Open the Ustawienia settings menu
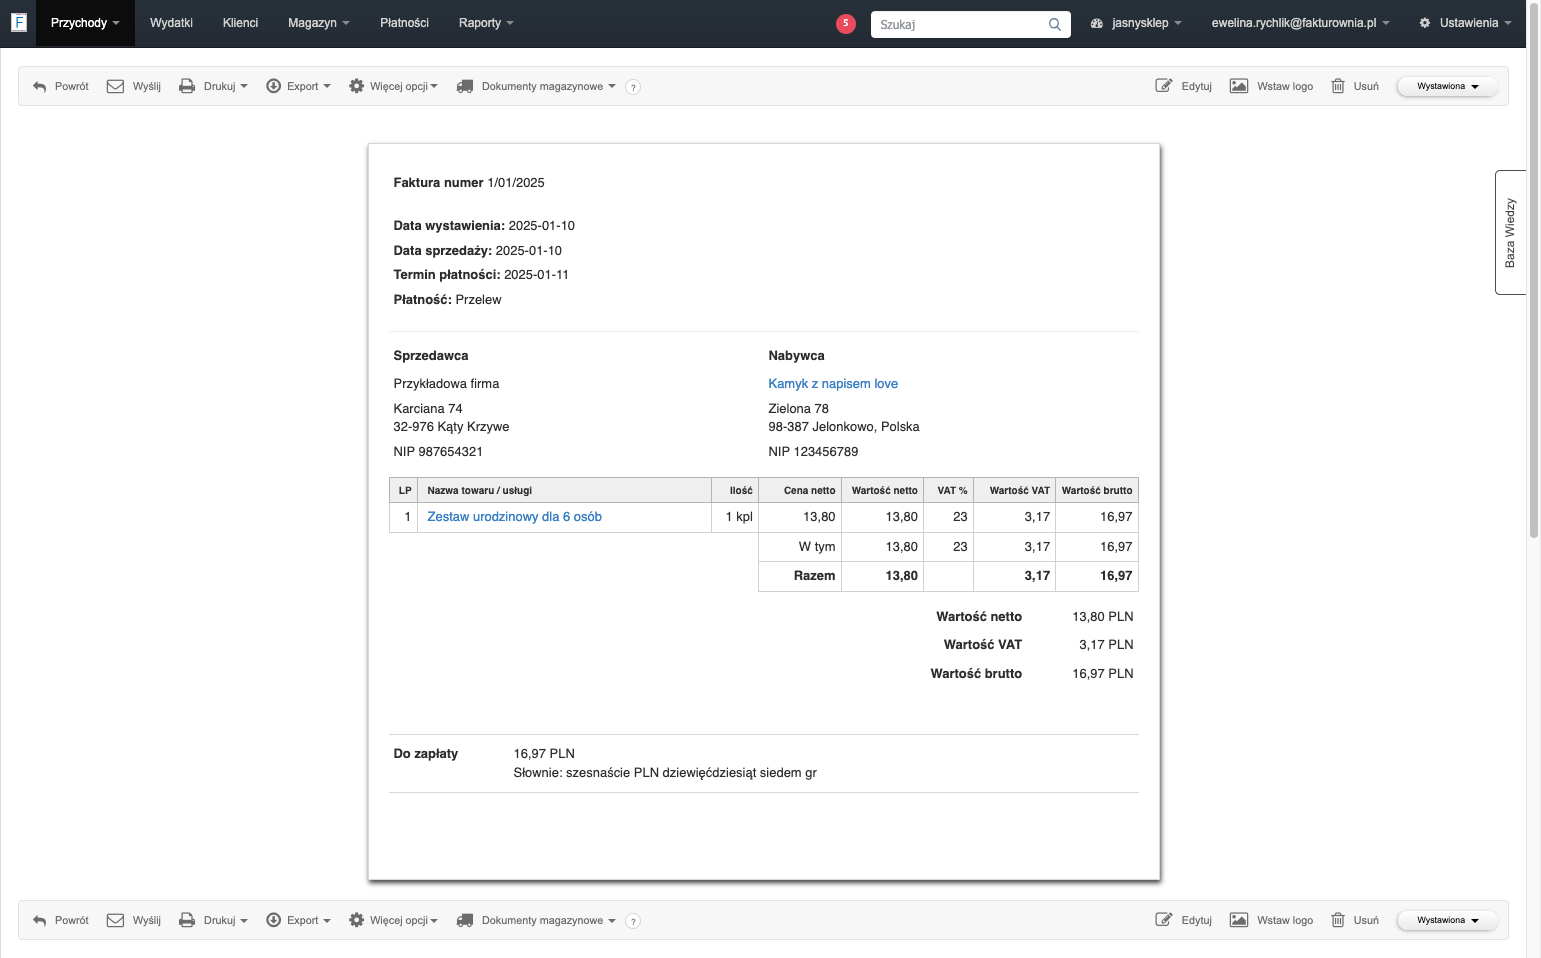 tap(1465, 23)
